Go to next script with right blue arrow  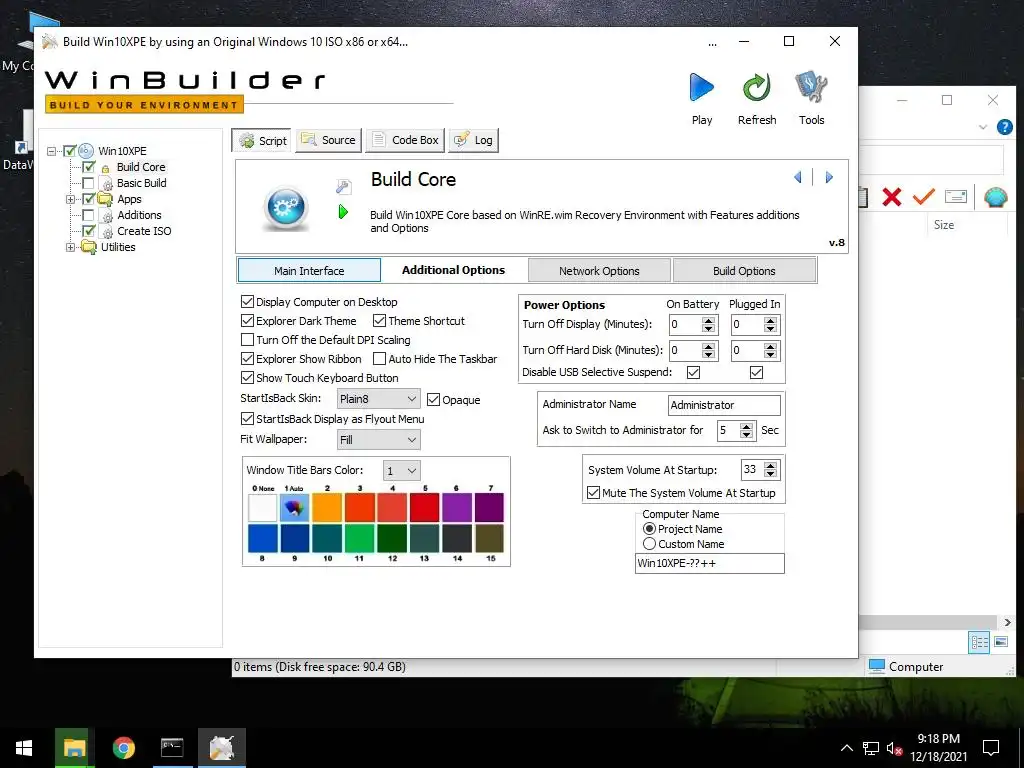[x=829, y=177]
